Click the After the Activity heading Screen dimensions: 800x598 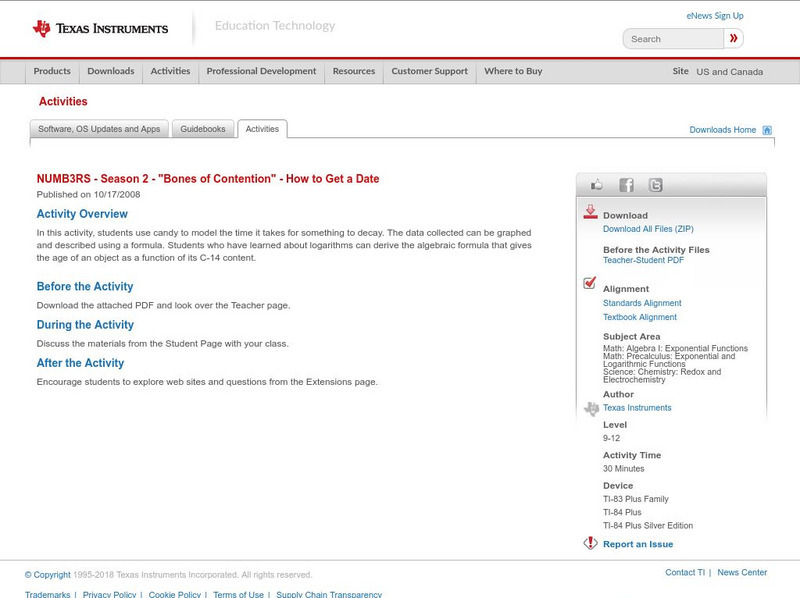(x=80, y=363)
